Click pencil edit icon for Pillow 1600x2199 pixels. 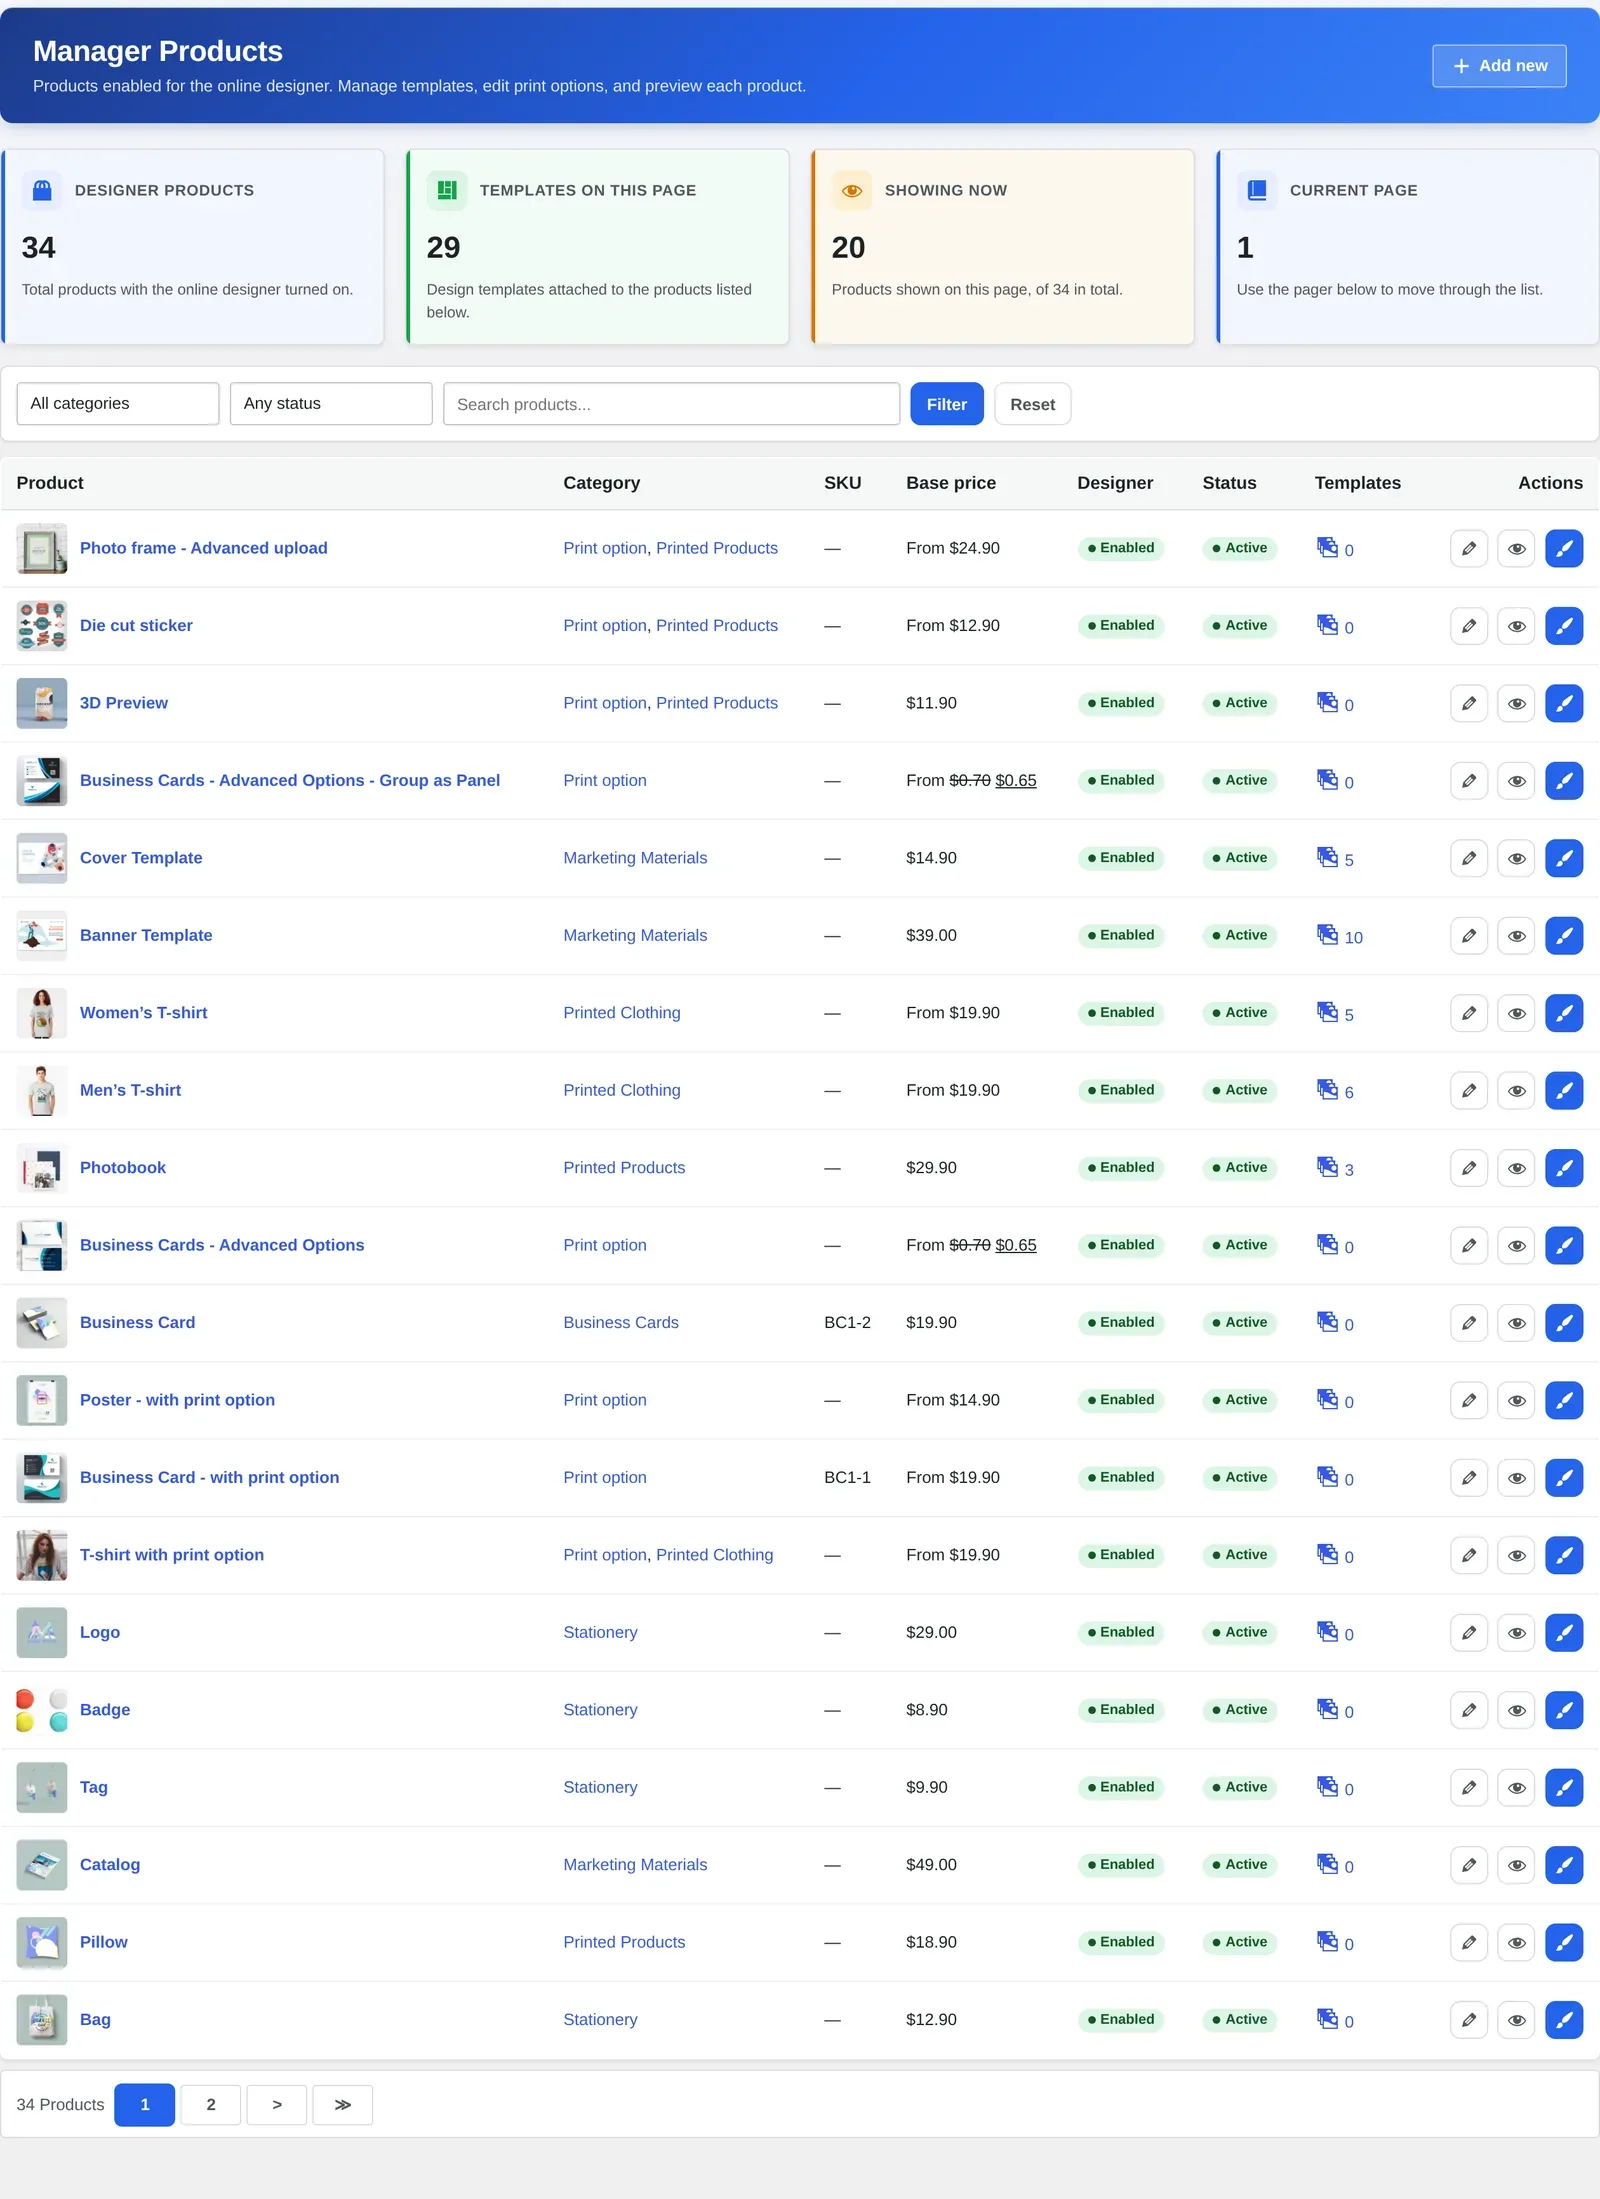1468,1942
